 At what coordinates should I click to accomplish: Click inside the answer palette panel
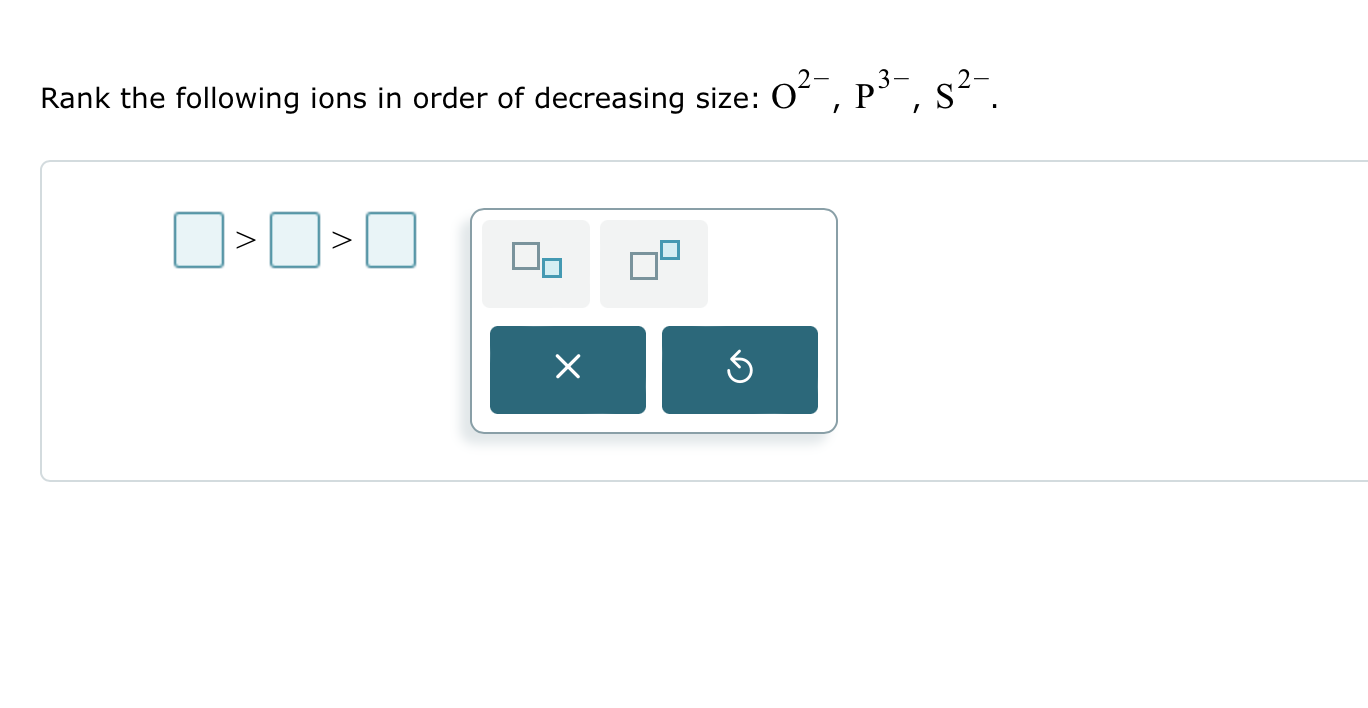653,320
